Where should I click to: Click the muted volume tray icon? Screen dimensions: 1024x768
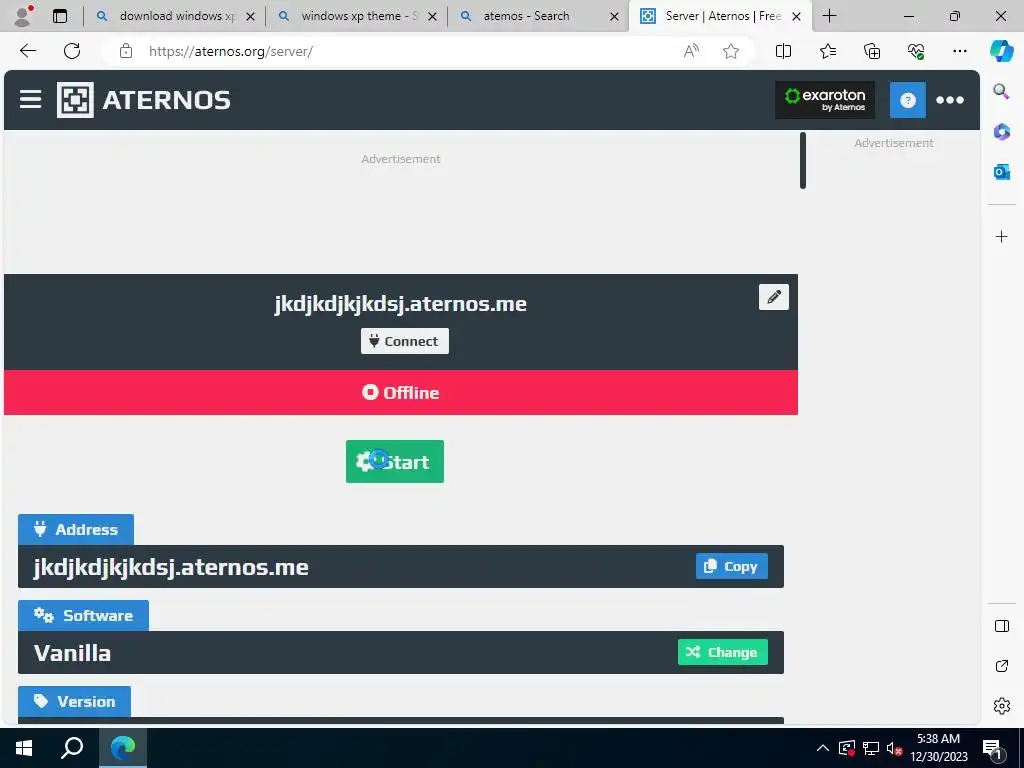click(894, 748)
